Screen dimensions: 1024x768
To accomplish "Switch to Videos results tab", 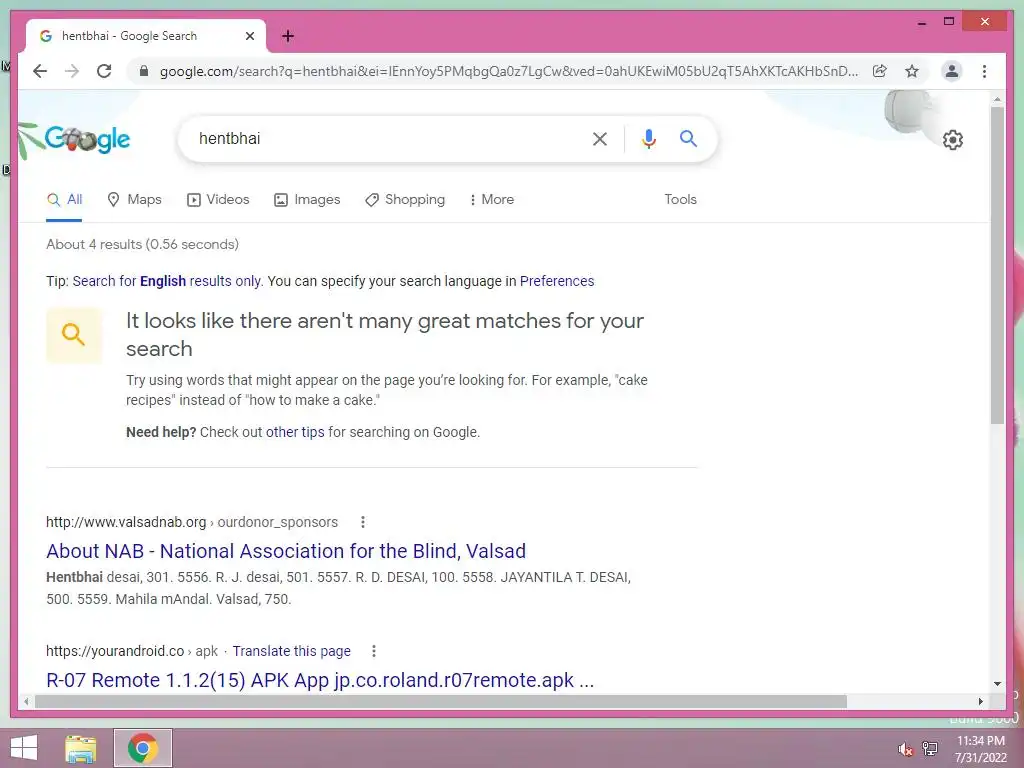I will click(218, 199).
